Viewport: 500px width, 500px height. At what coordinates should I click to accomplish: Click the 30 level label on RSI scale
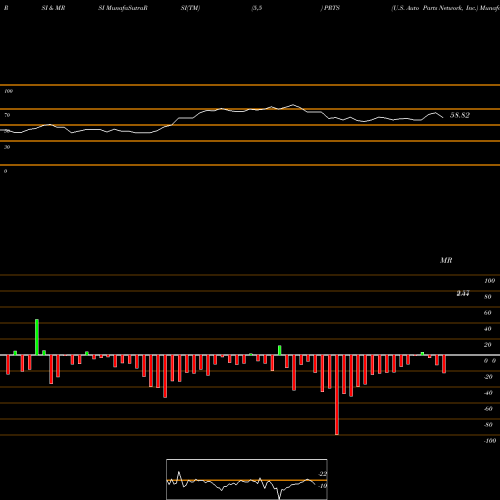pyautogui.click(x=7, y=147)
